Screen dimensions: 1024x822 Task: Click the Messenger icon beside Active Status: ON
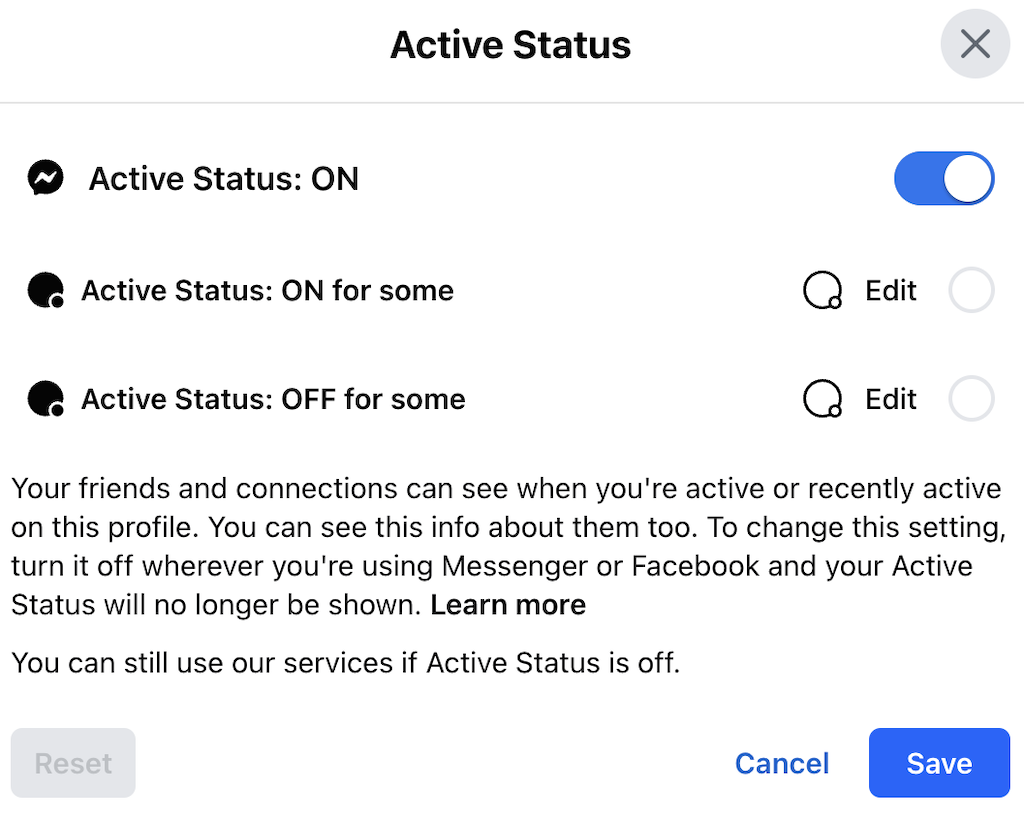click(x=46, y=179)
